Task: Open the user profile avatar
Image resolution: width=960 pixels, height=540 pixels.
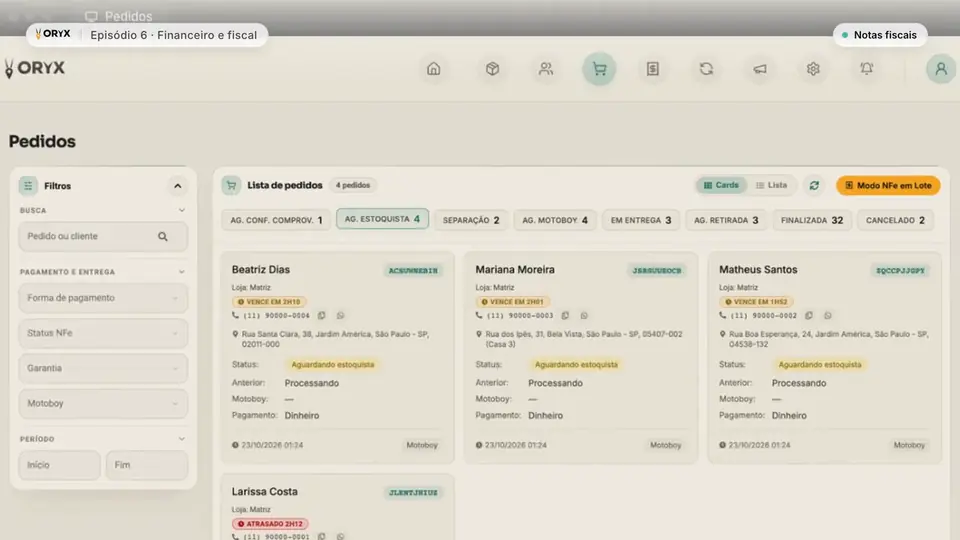Action: (940, 69)
